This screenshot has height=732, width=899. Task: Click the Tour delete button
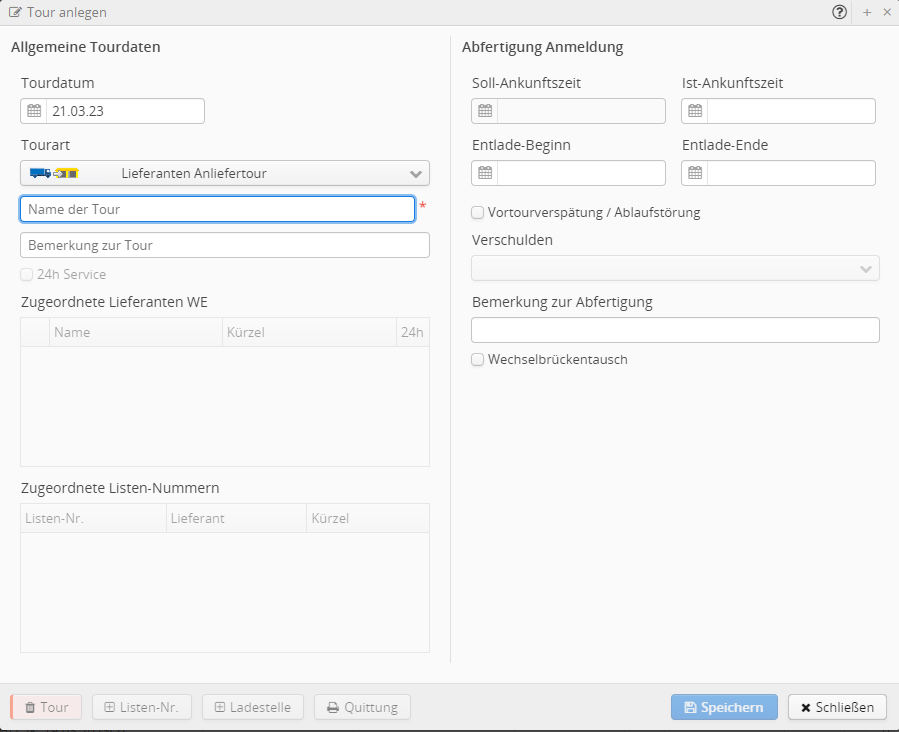click(46, 707)
